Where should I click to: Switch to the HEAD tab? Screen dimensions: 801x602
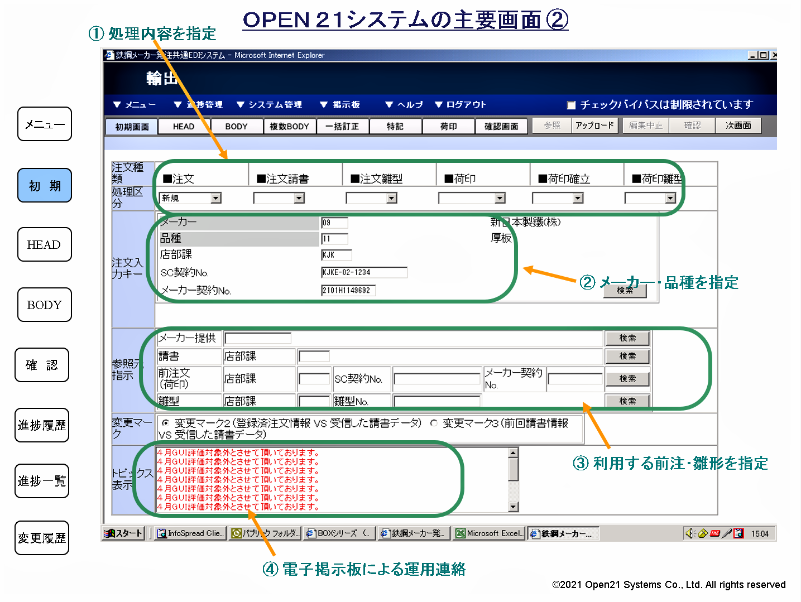coord(183,126)
